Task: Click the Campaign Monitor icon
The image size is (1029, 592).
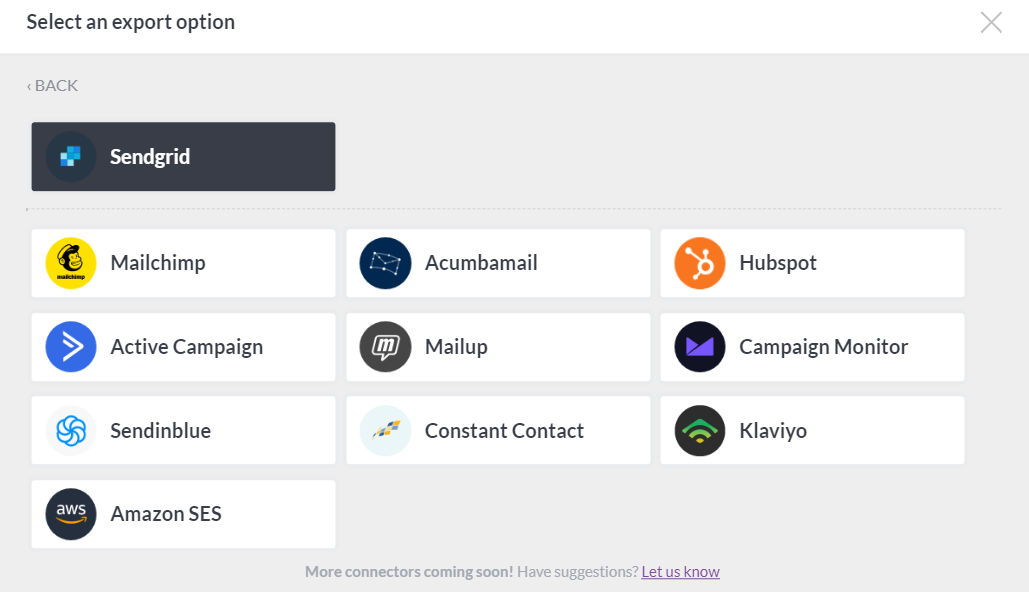Action: click(699, 347)
